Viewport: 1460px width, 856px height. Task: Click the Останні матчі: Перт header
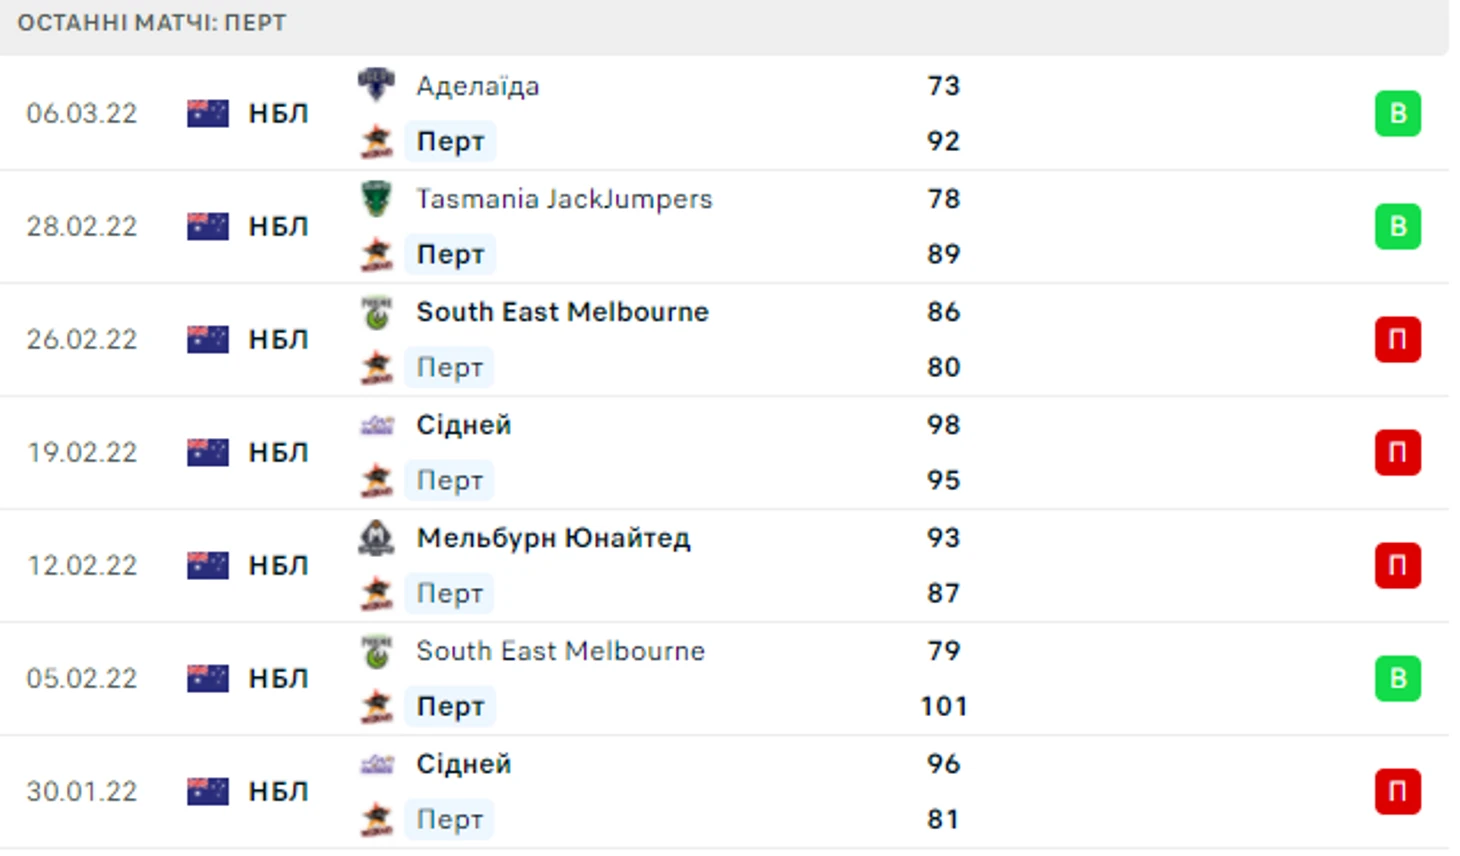152,22
